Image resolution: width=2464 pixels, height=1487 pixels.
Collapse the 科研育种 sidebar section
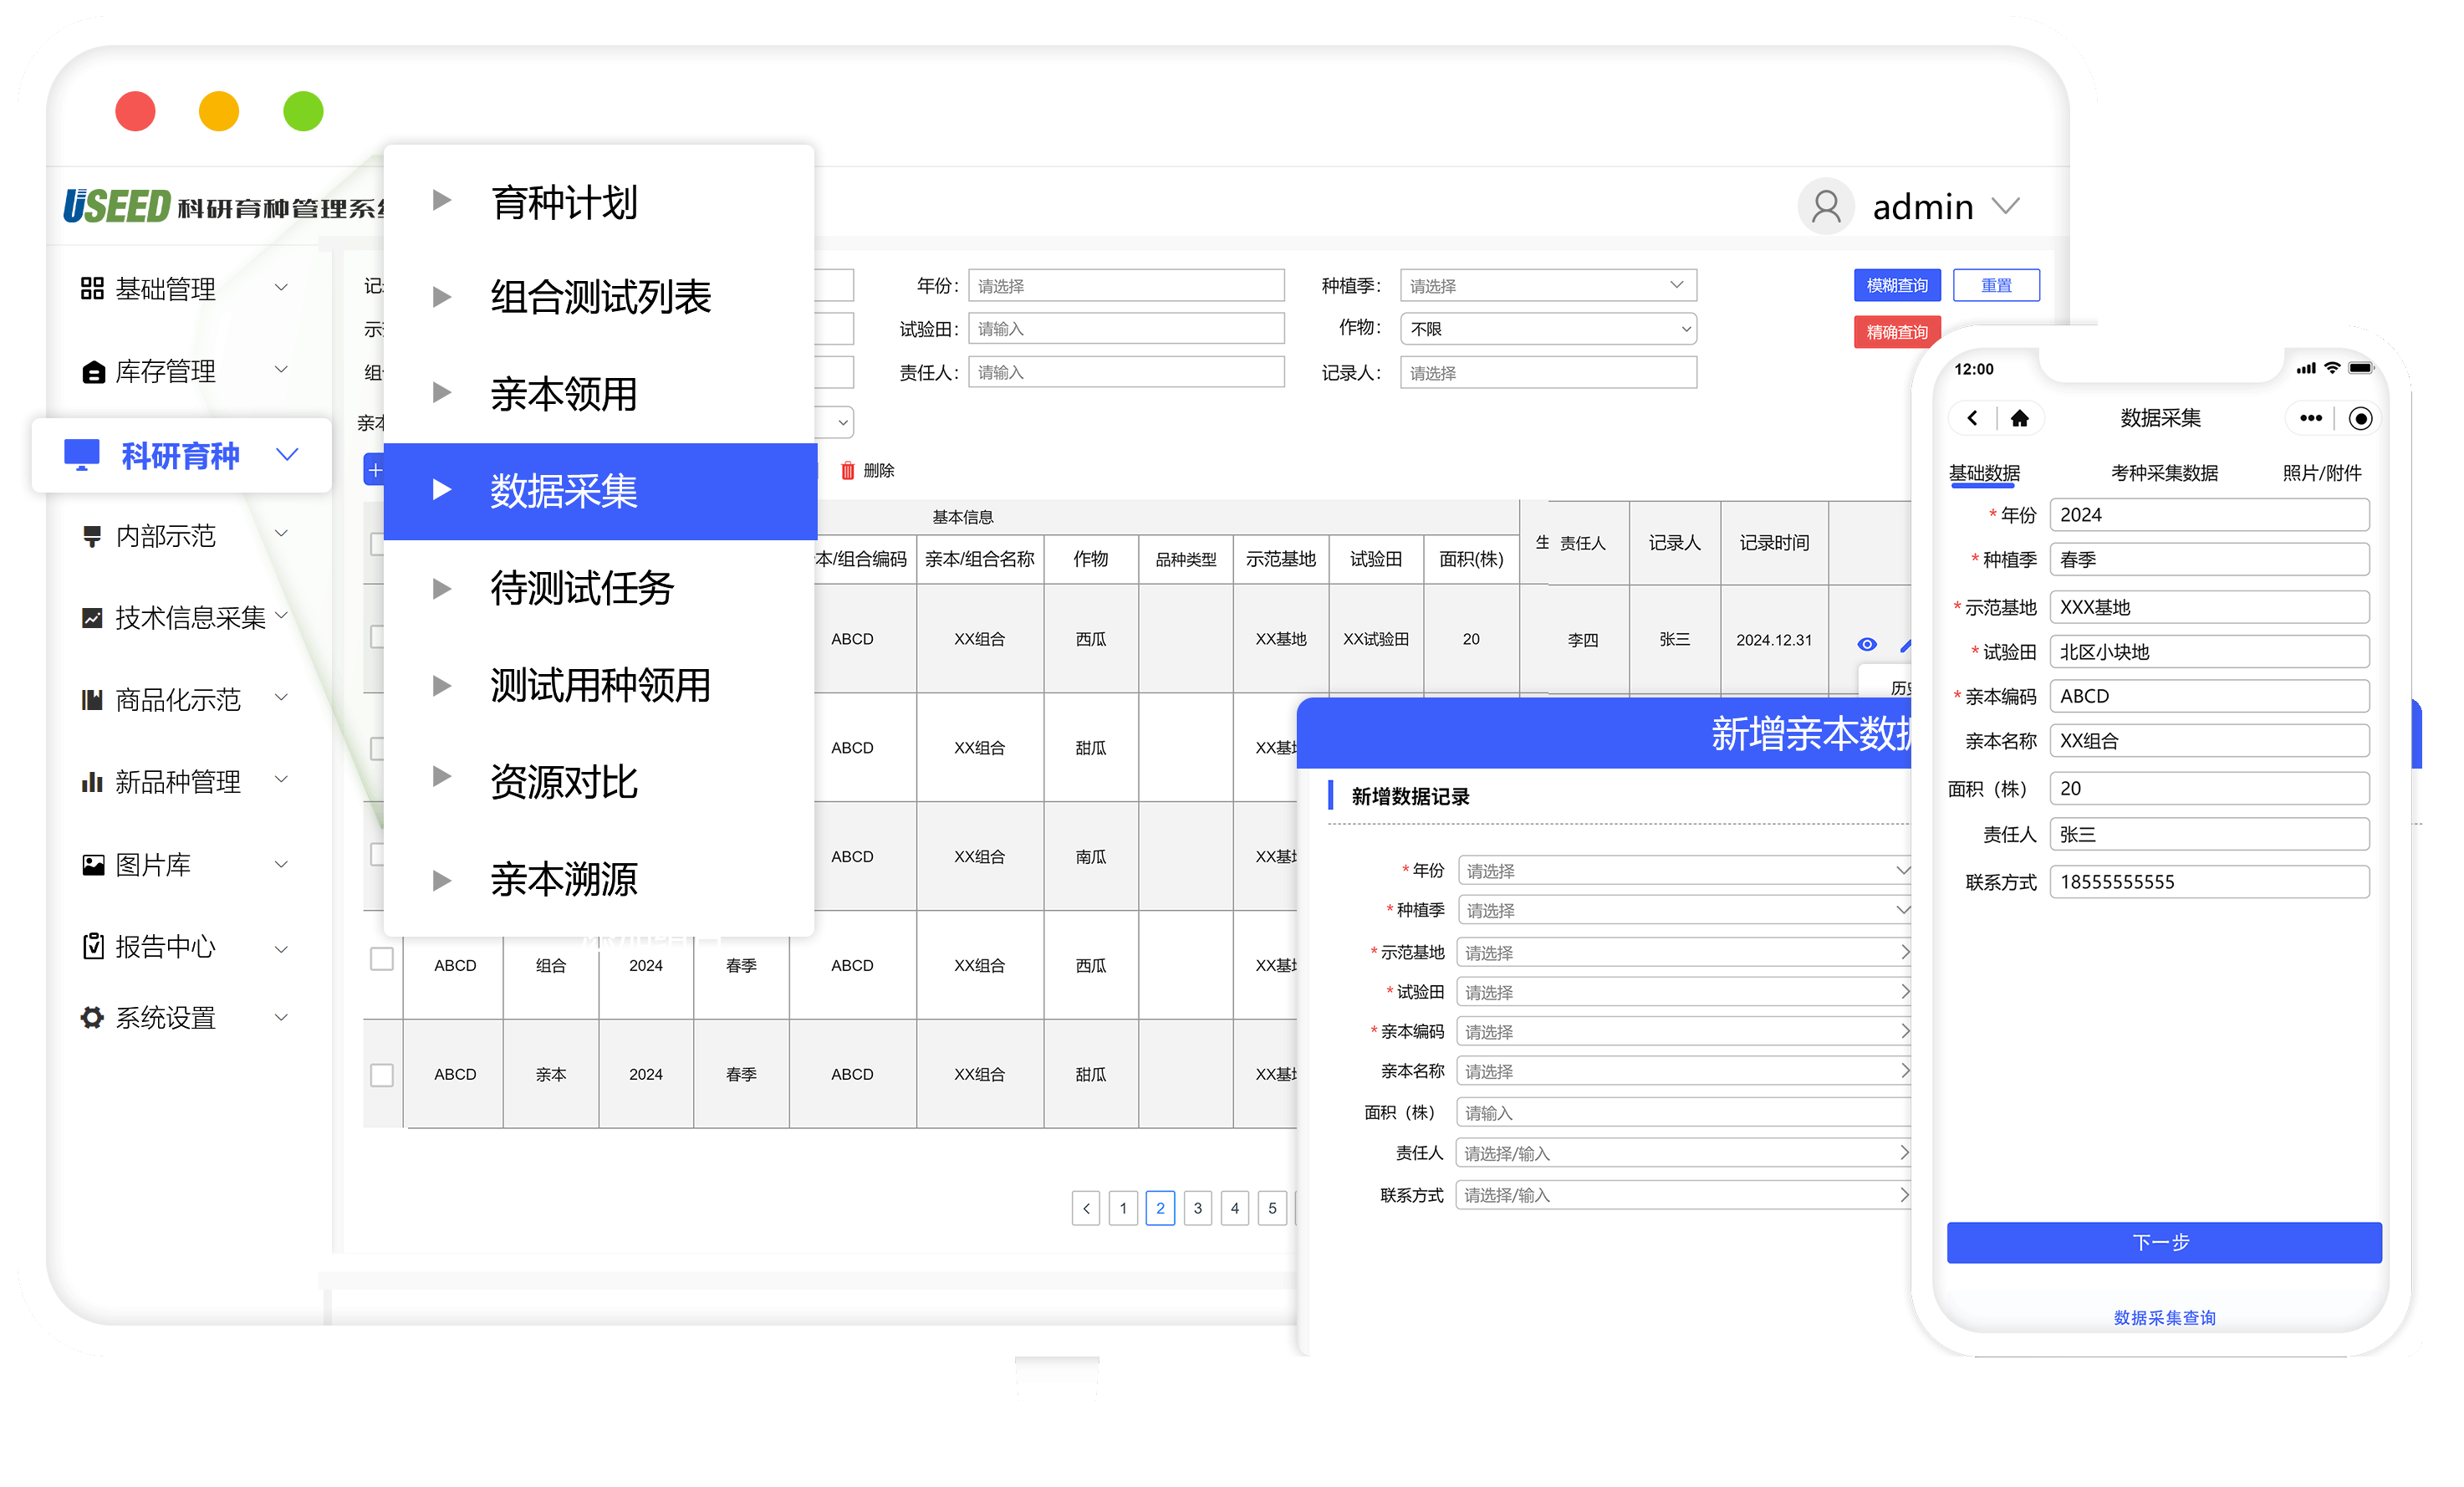289,454
